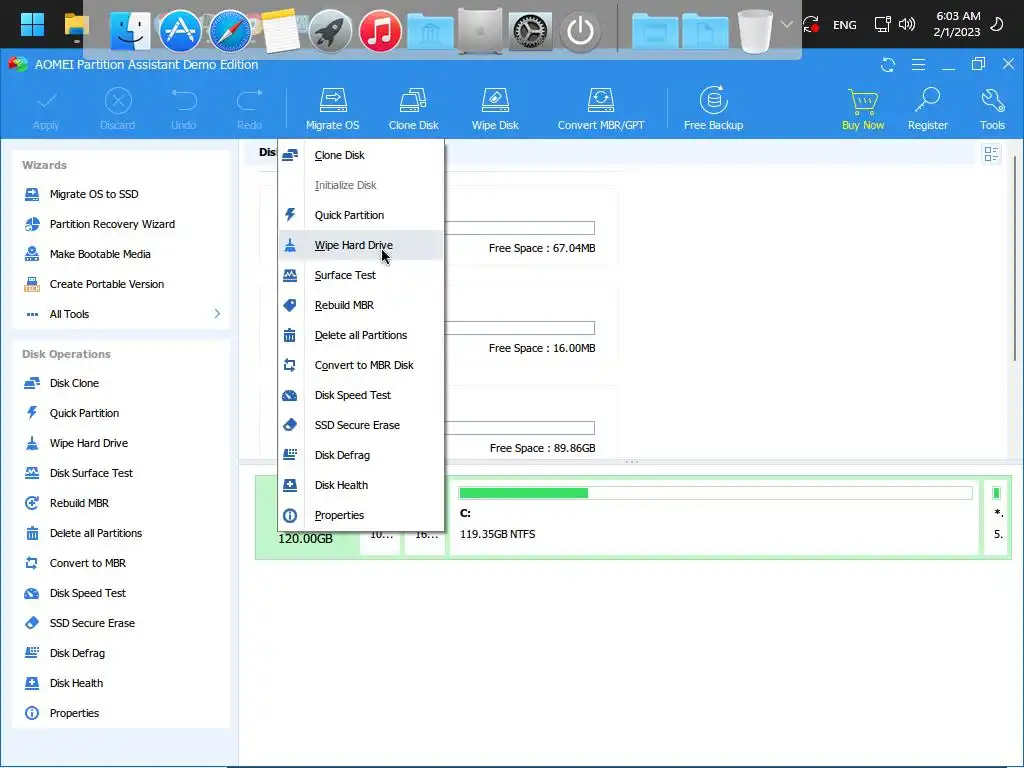Select Disk Health in context menu
This screenshot has height=768, width=1024.
point(361,485)
